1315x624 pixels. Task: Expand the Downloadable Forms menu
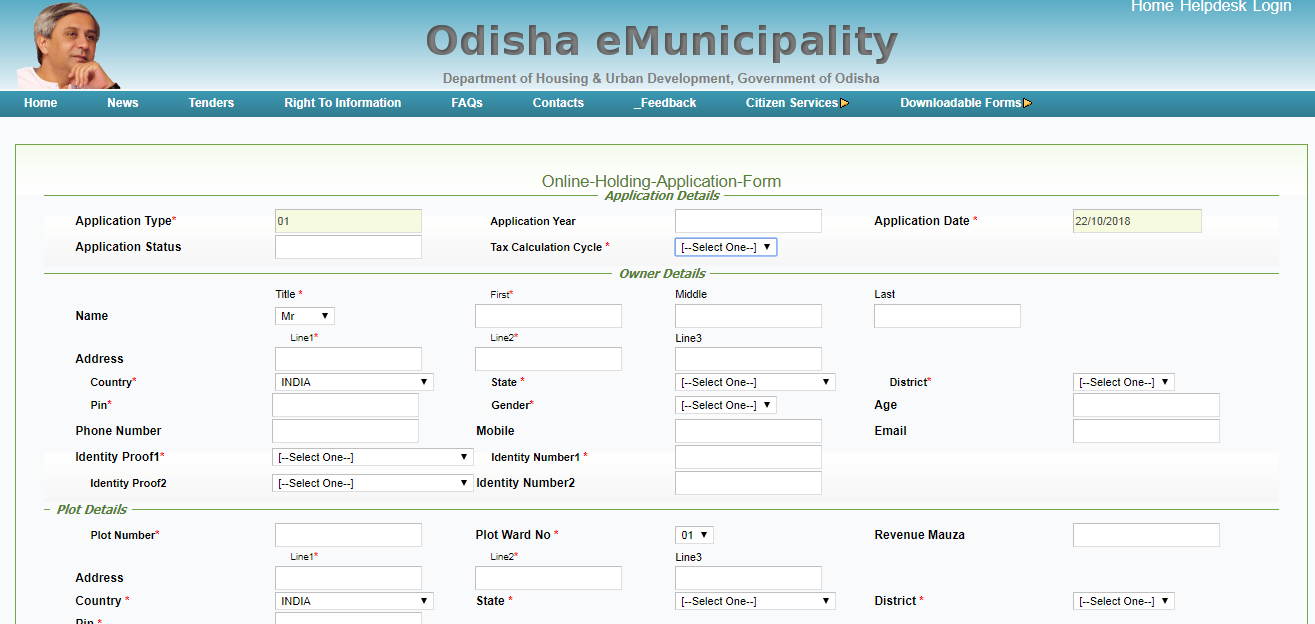(960, 102)
